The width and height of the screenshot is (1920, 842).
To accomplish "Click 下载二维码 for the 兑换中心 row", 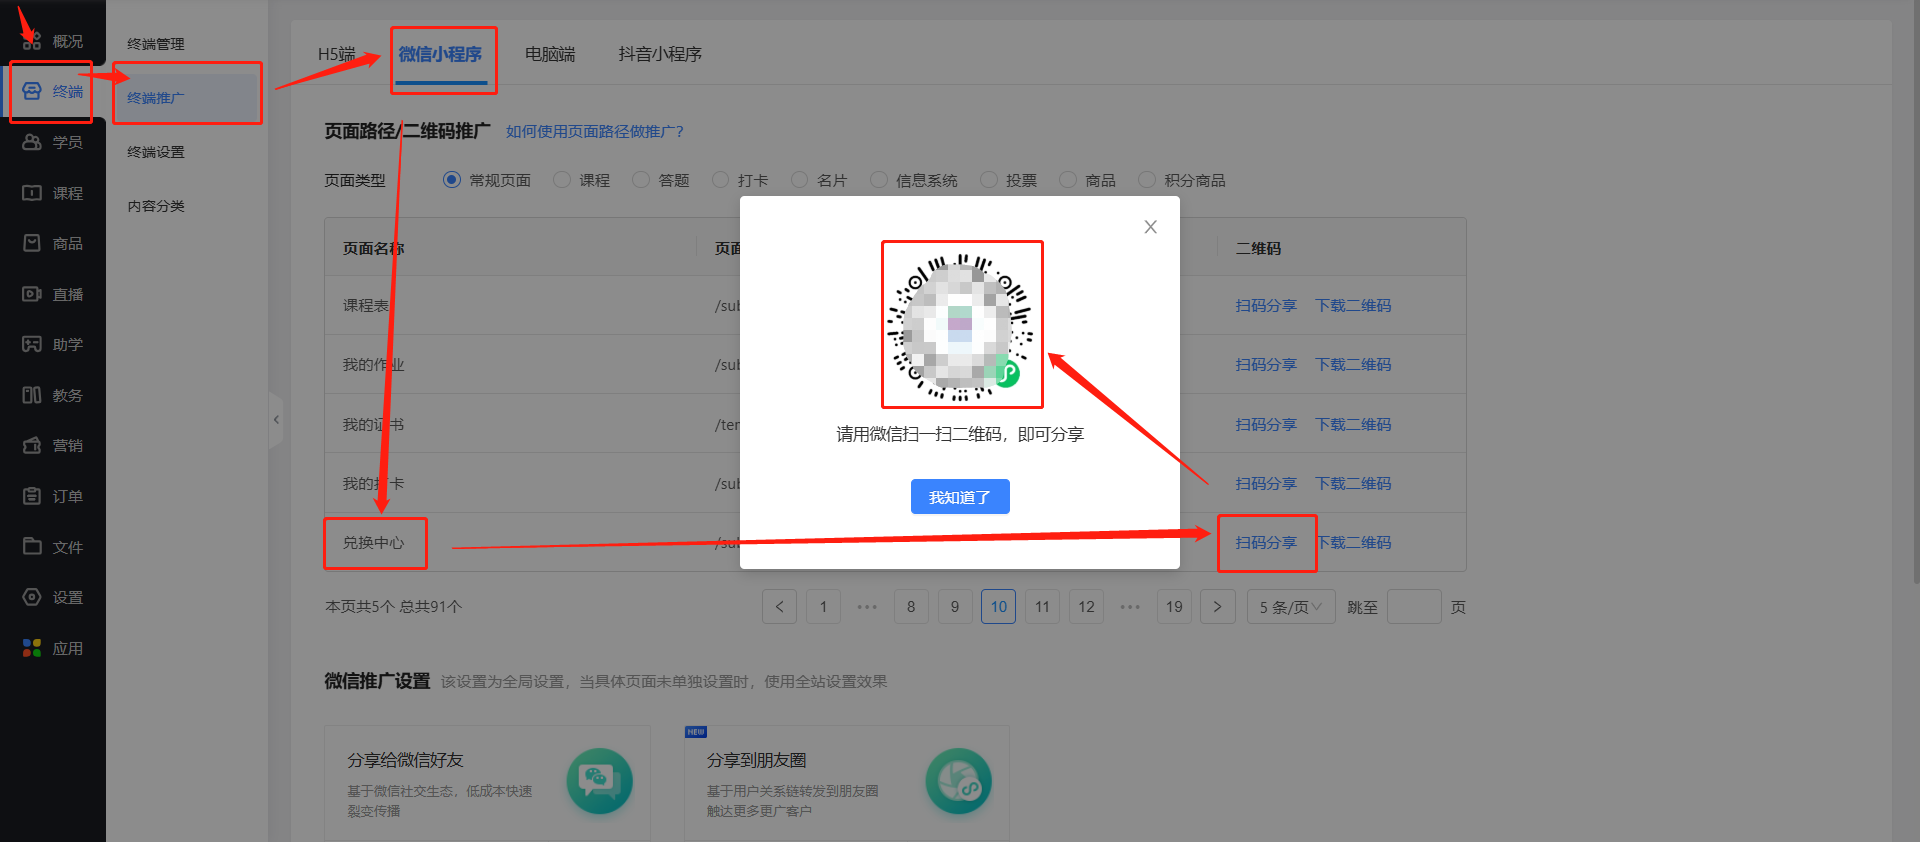I will tap(1353, 543).
